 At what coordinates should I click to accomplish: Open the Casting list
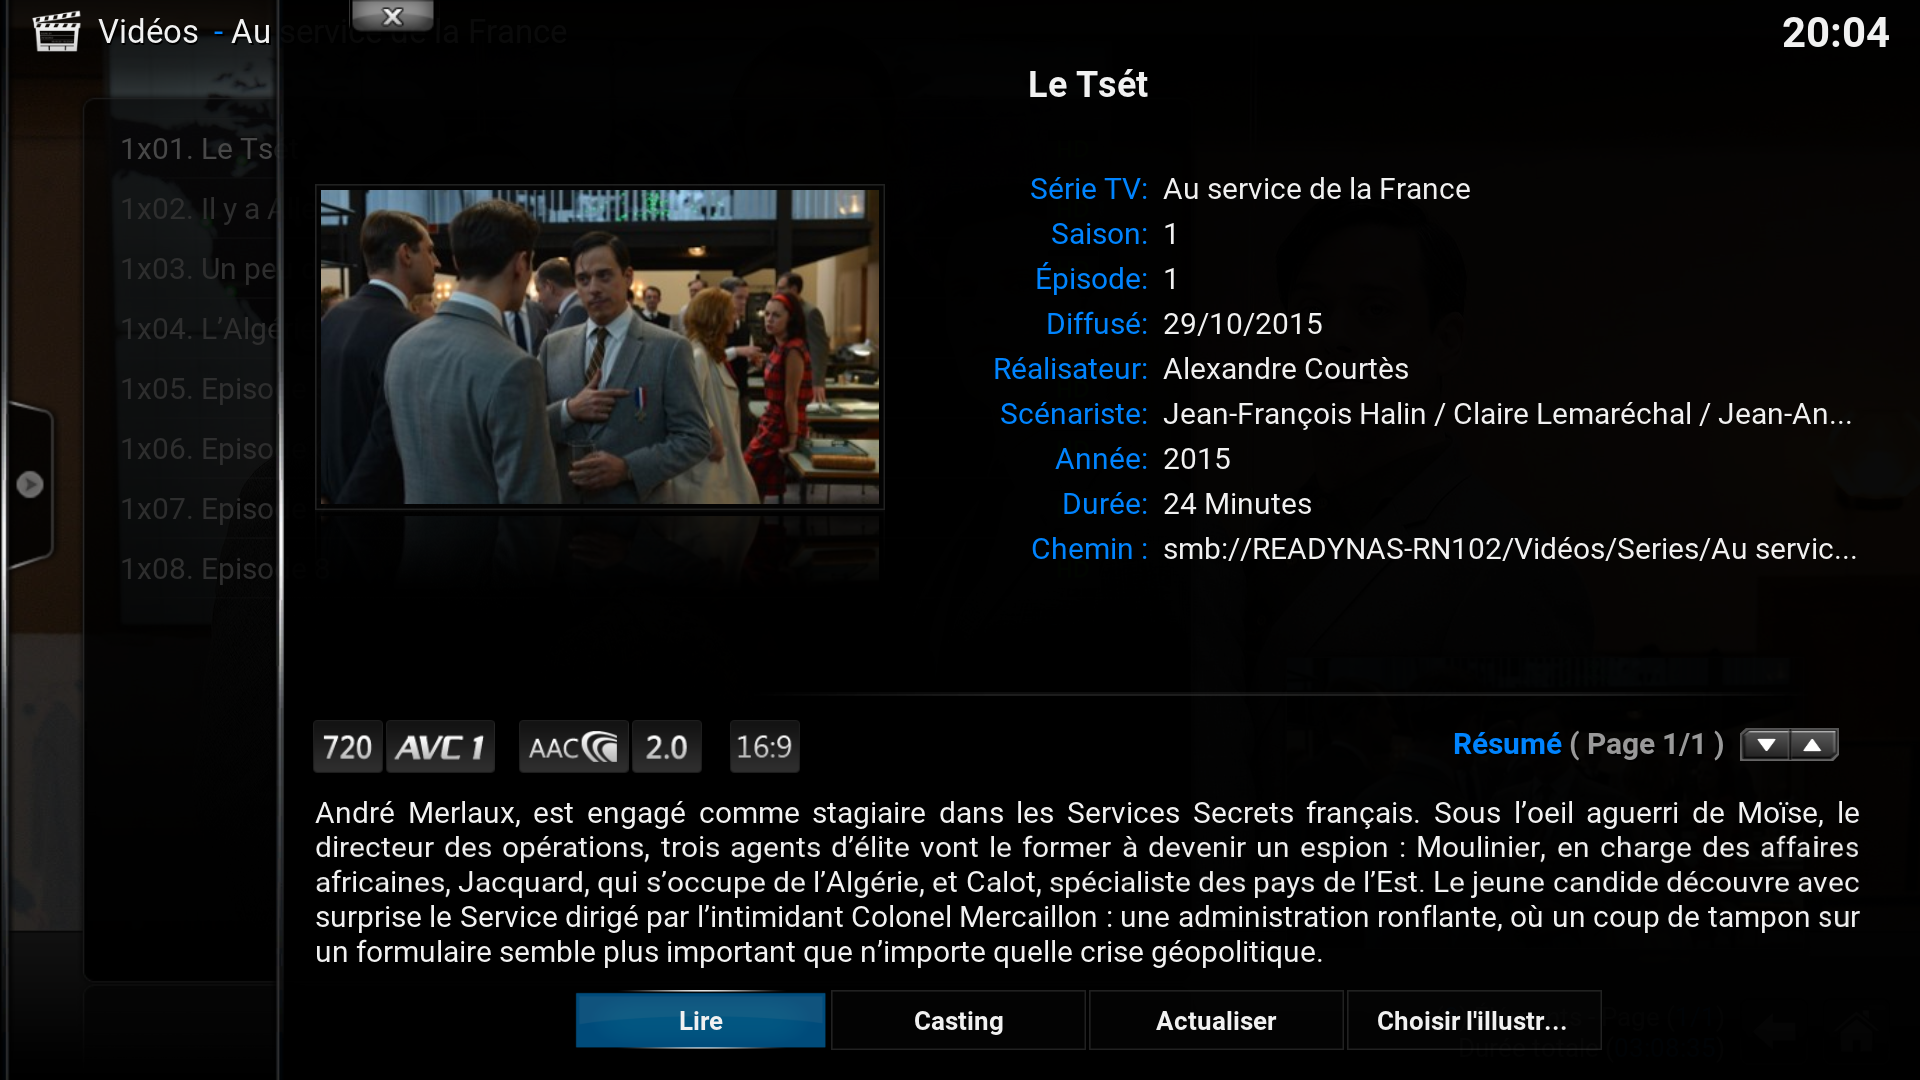(958, 1020)
